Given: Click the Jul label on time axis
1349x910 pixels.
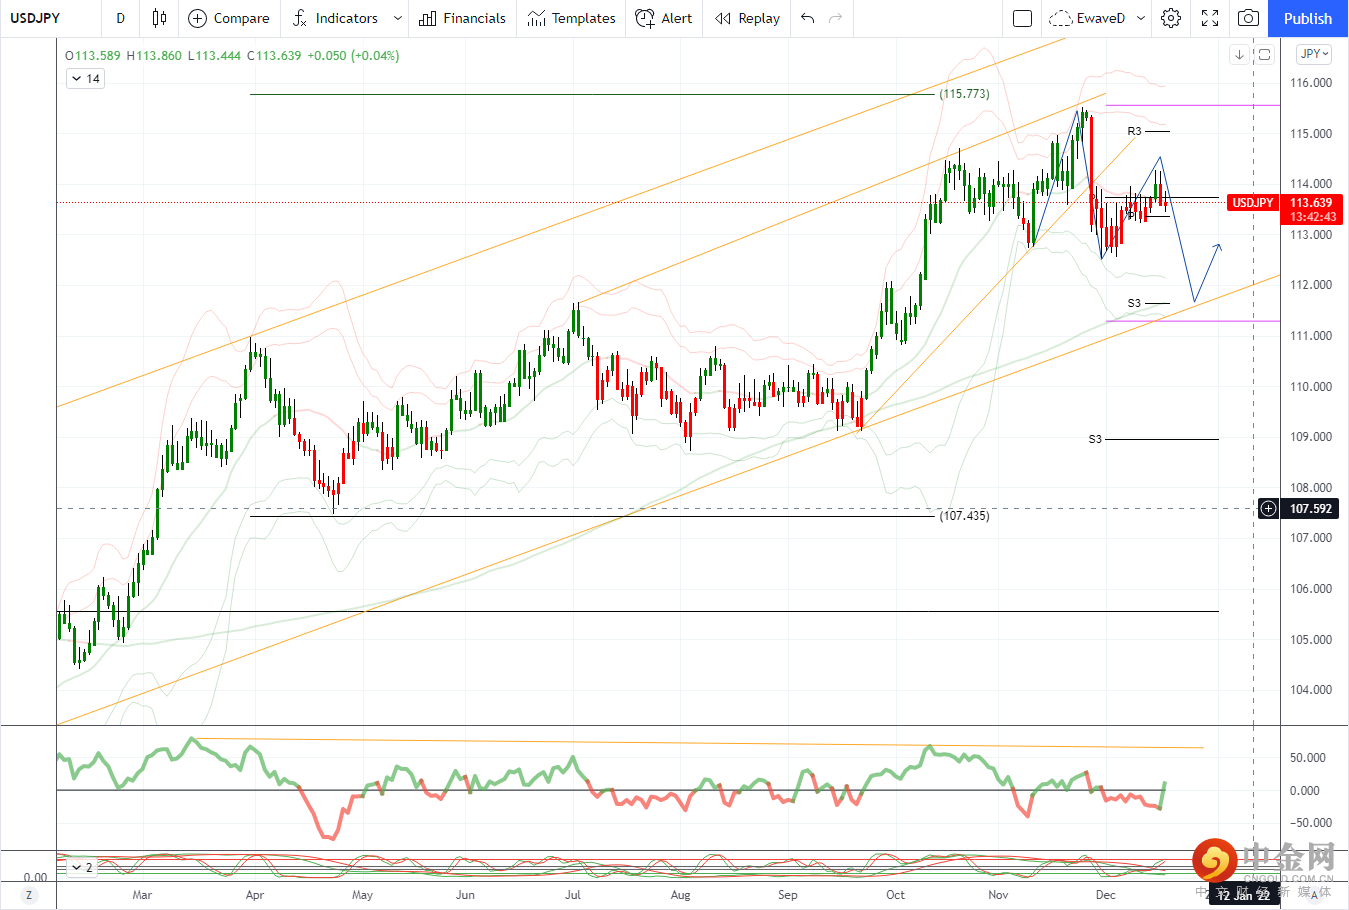Looking at the screenshot, I should click(x=573, y=895).
